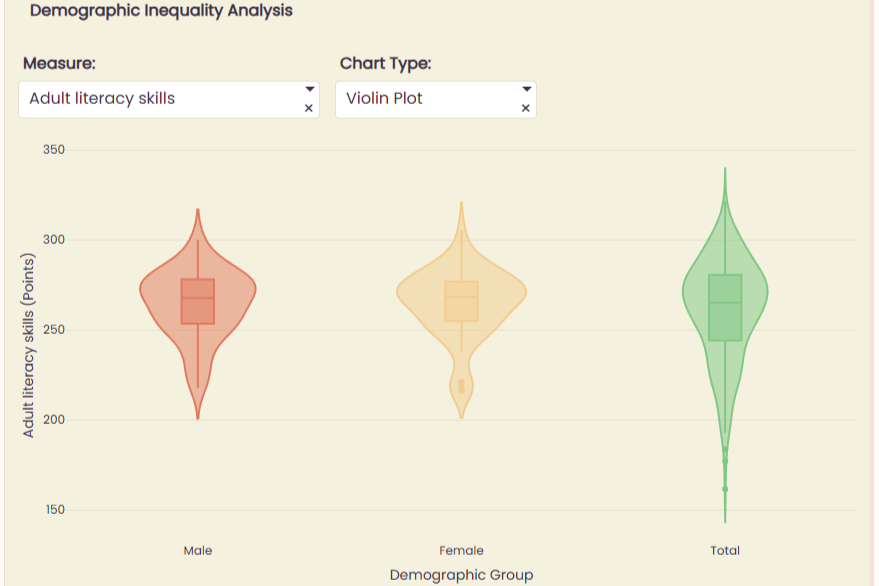Screen dimensions: 879x586
Task: Click the Male x-axis label
Action: 198,551
